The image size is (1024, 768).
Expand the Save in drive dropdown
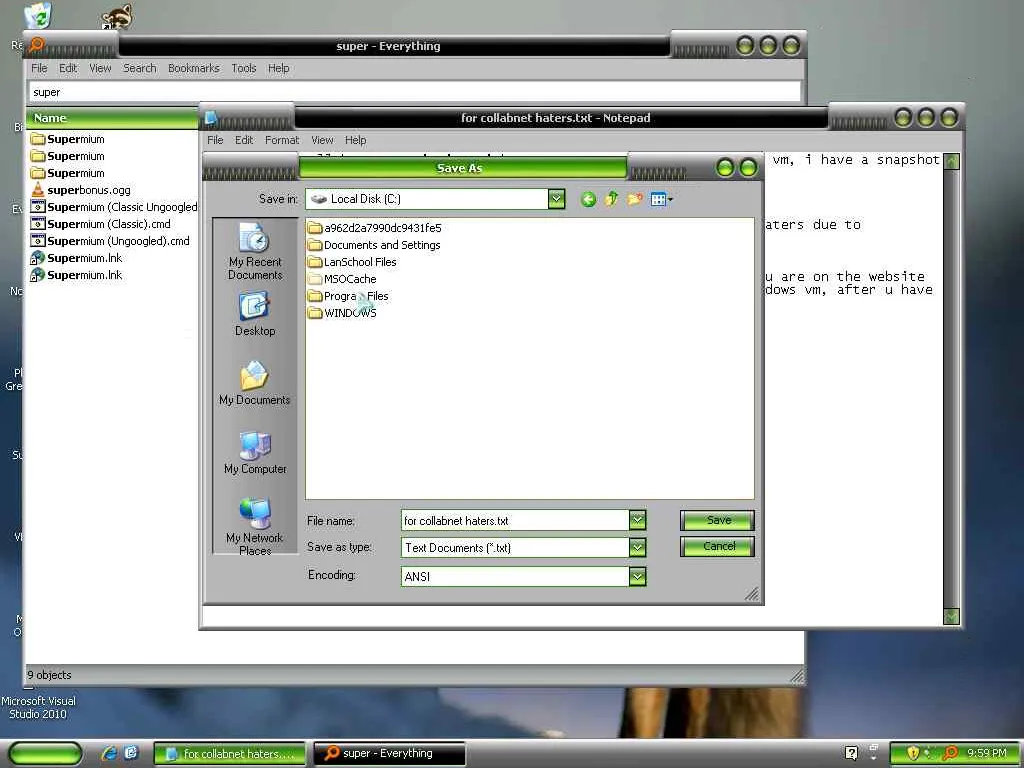556,199
